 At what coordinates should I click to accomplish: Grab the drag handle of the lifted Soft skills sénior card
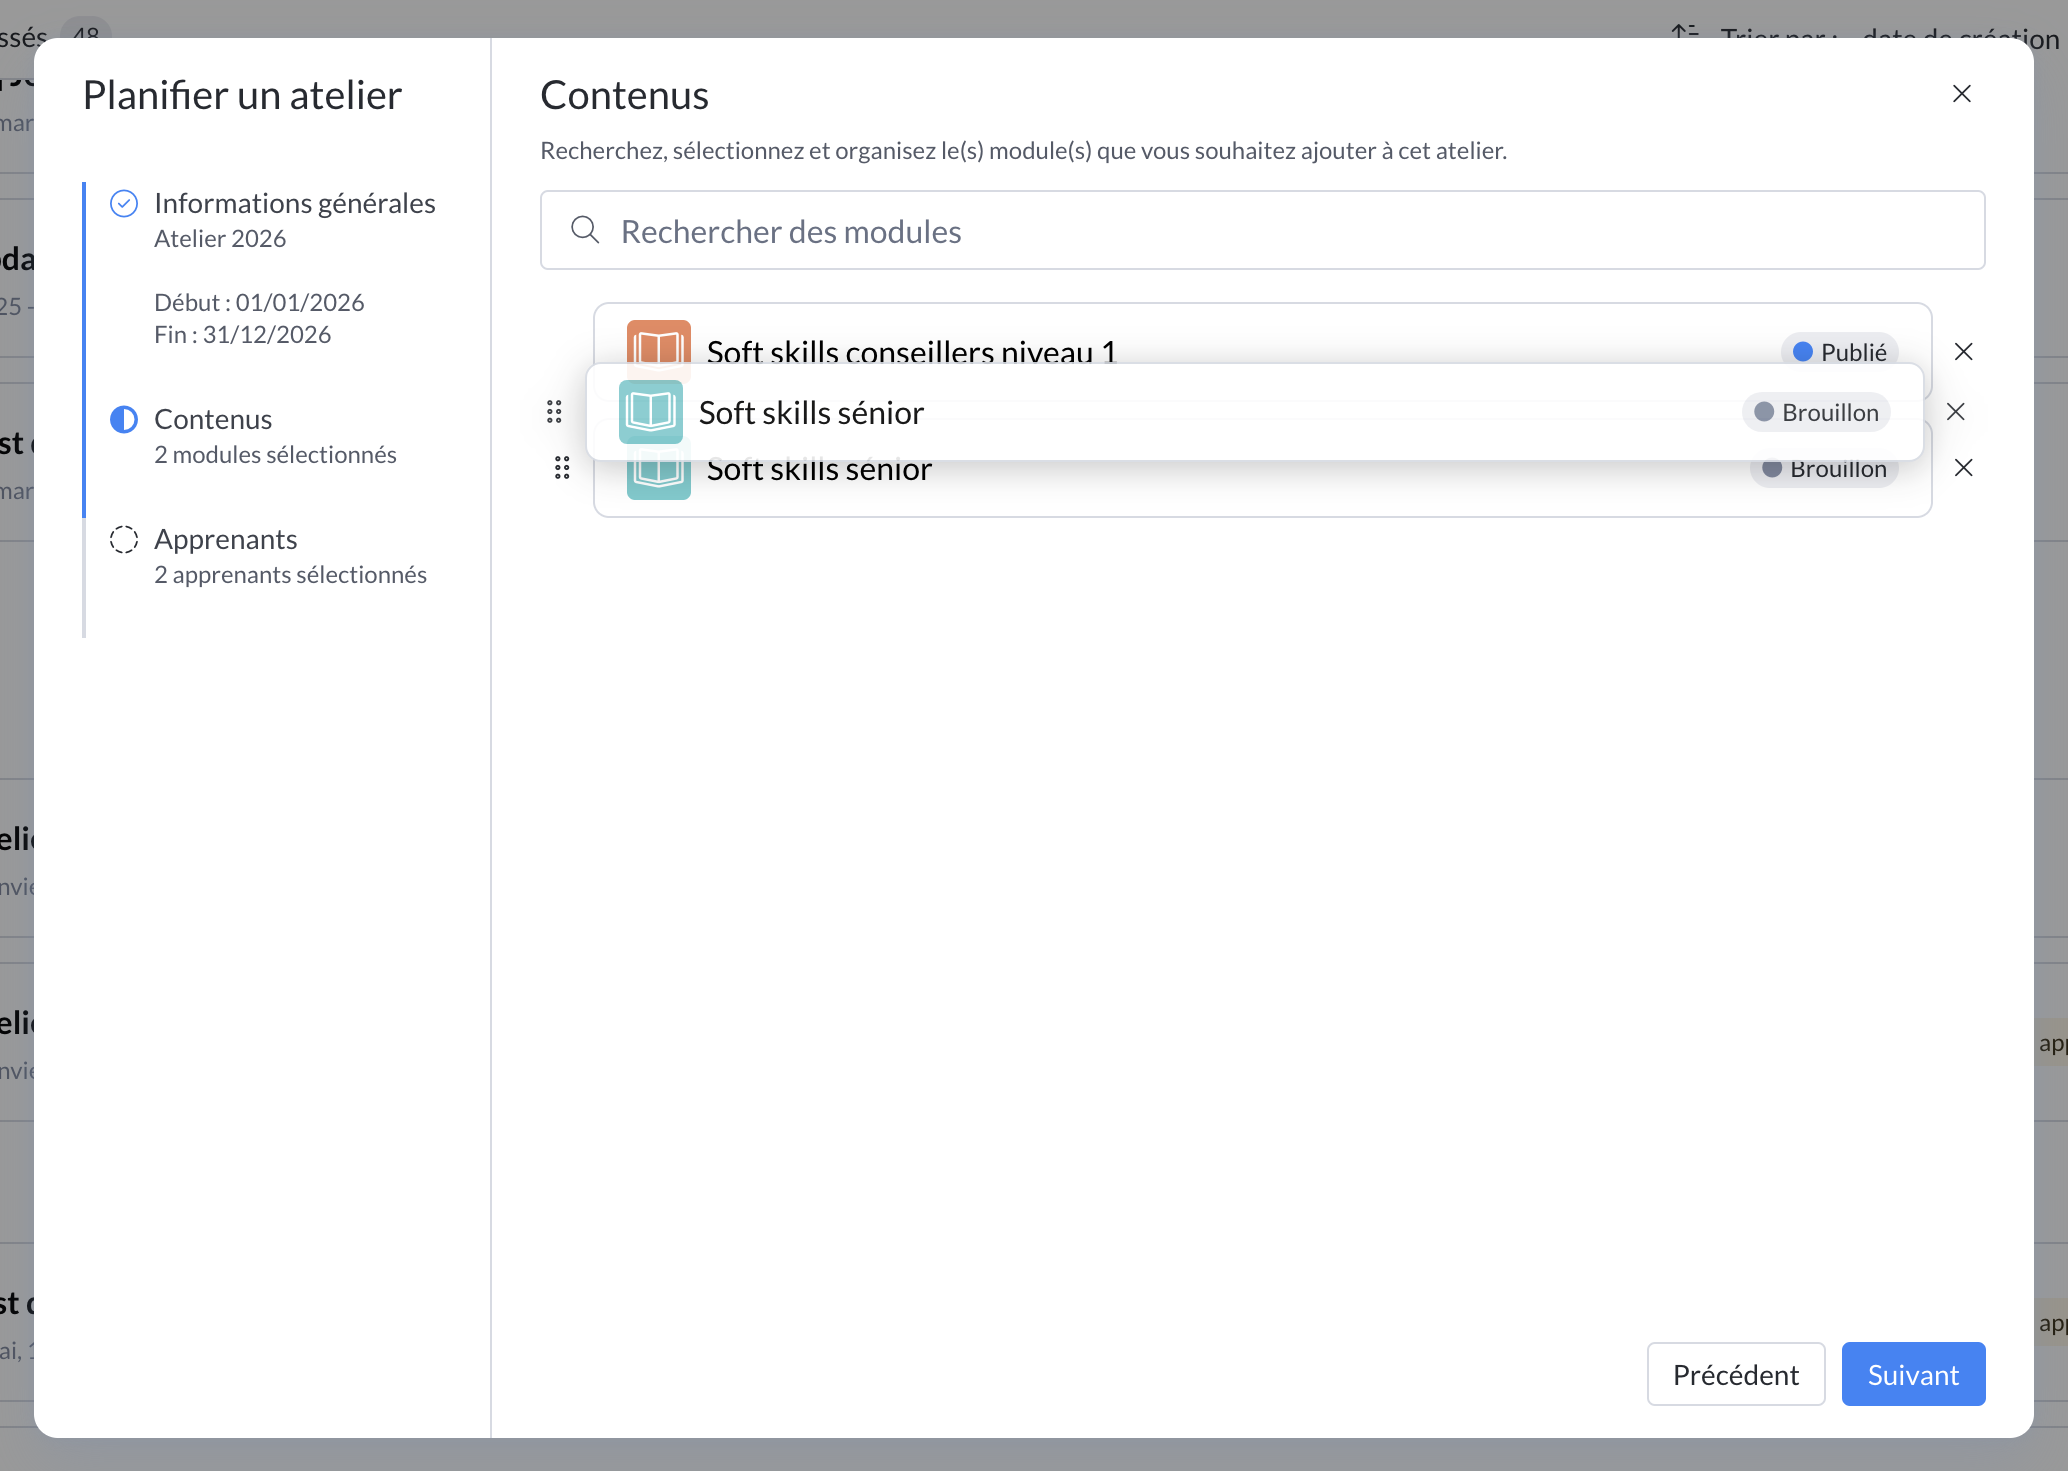554,412
